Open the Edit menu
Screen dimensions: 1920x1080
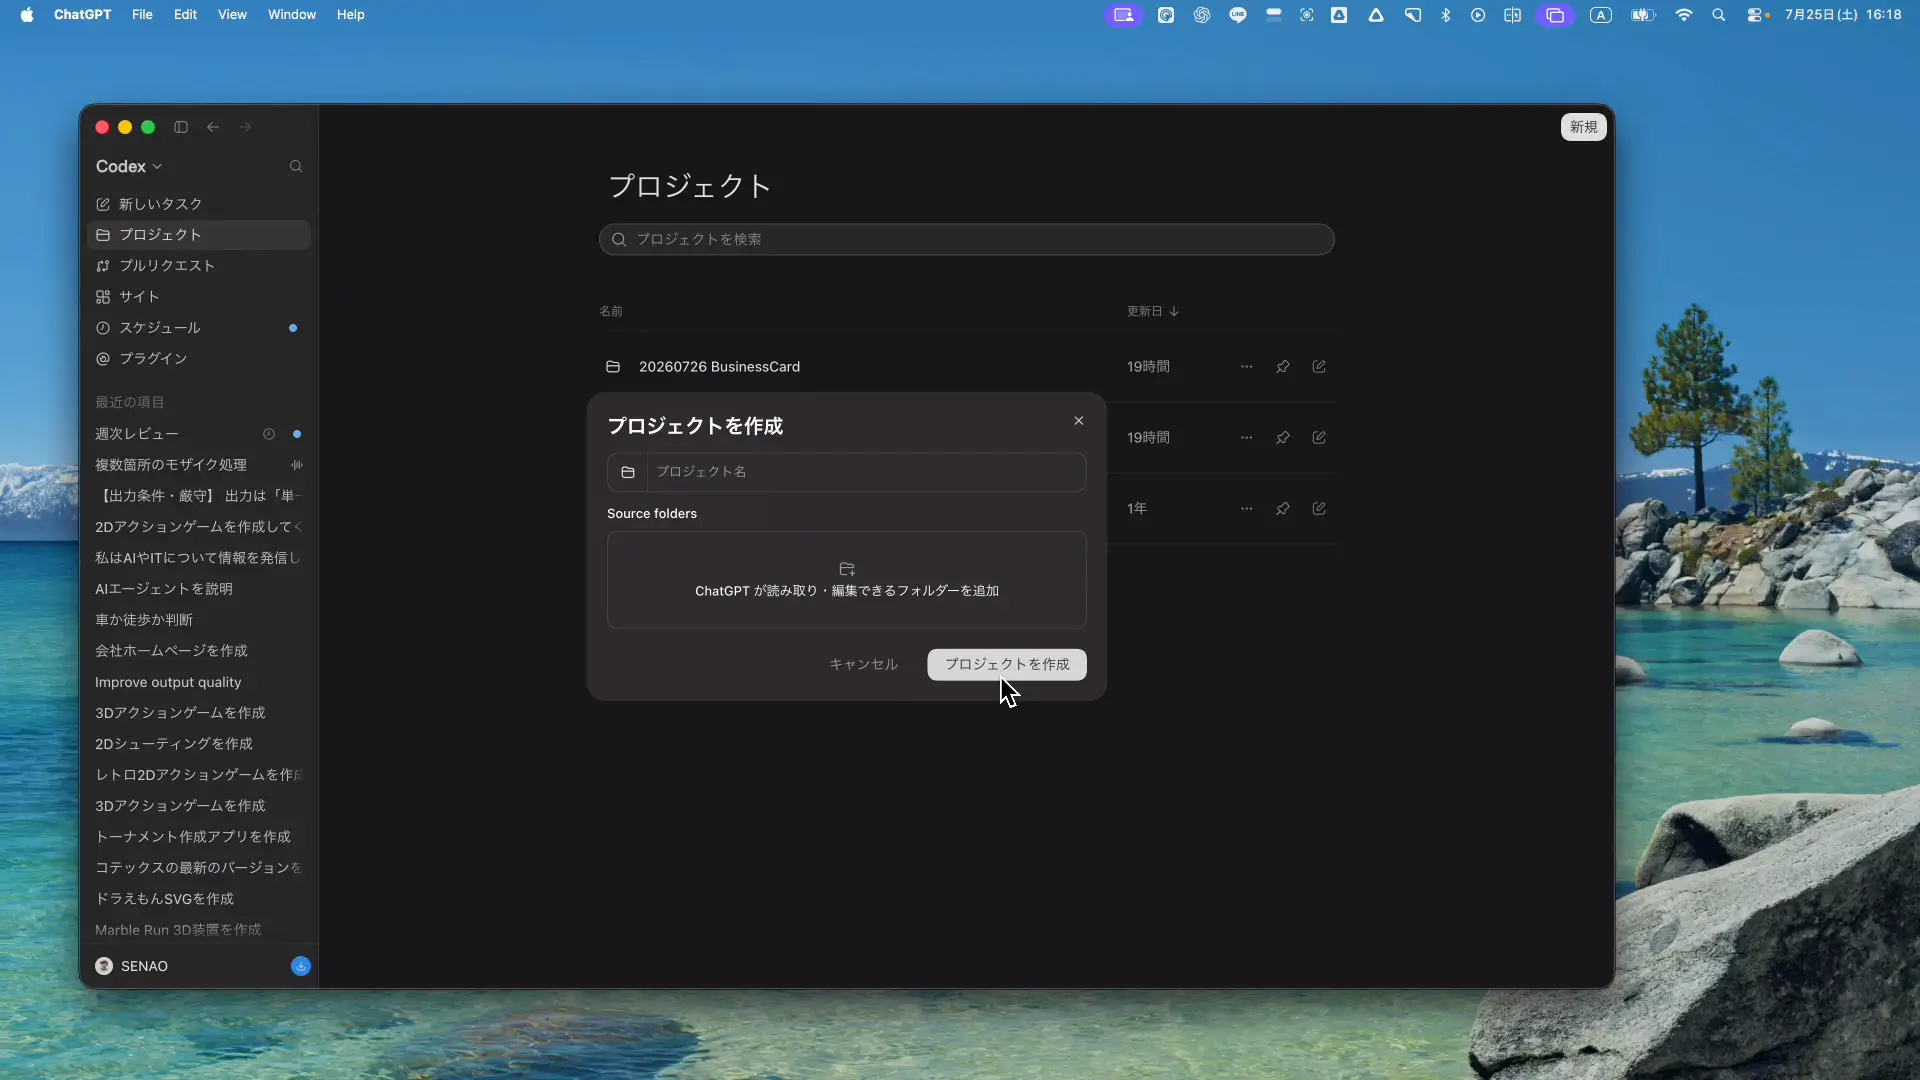coord(185,15)
